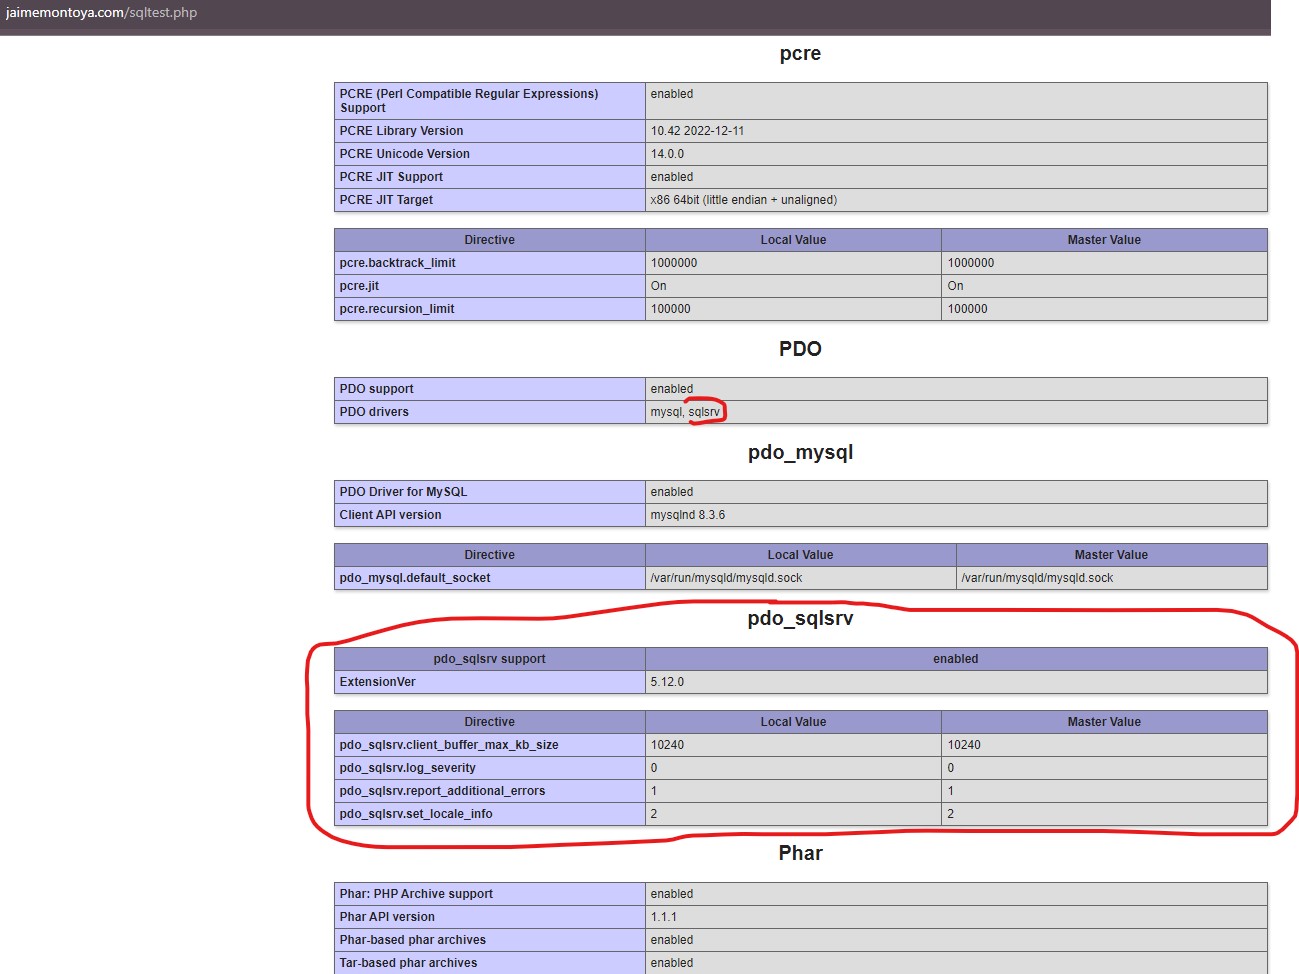Select the 'mysqlnd 8.3.6' value
Screen dimensions: 1299x974
[x=688, y=515]
